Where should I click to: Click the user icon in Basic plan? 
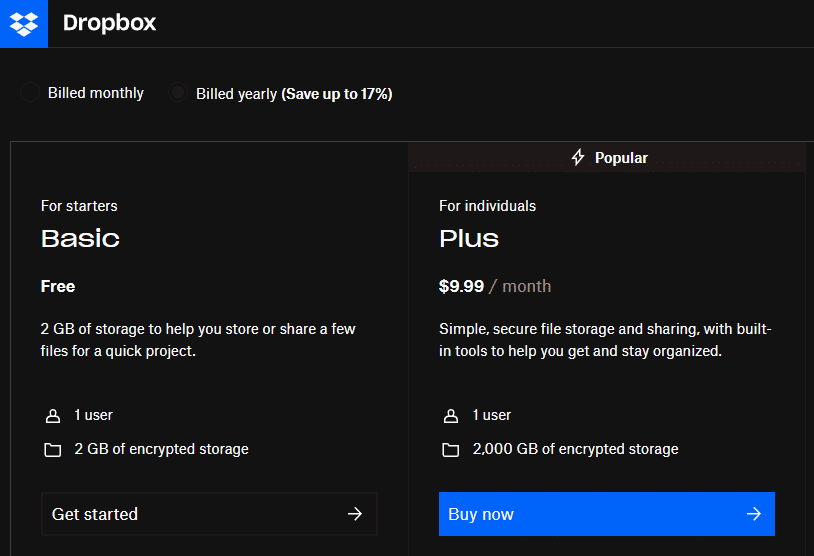(53, 416)
